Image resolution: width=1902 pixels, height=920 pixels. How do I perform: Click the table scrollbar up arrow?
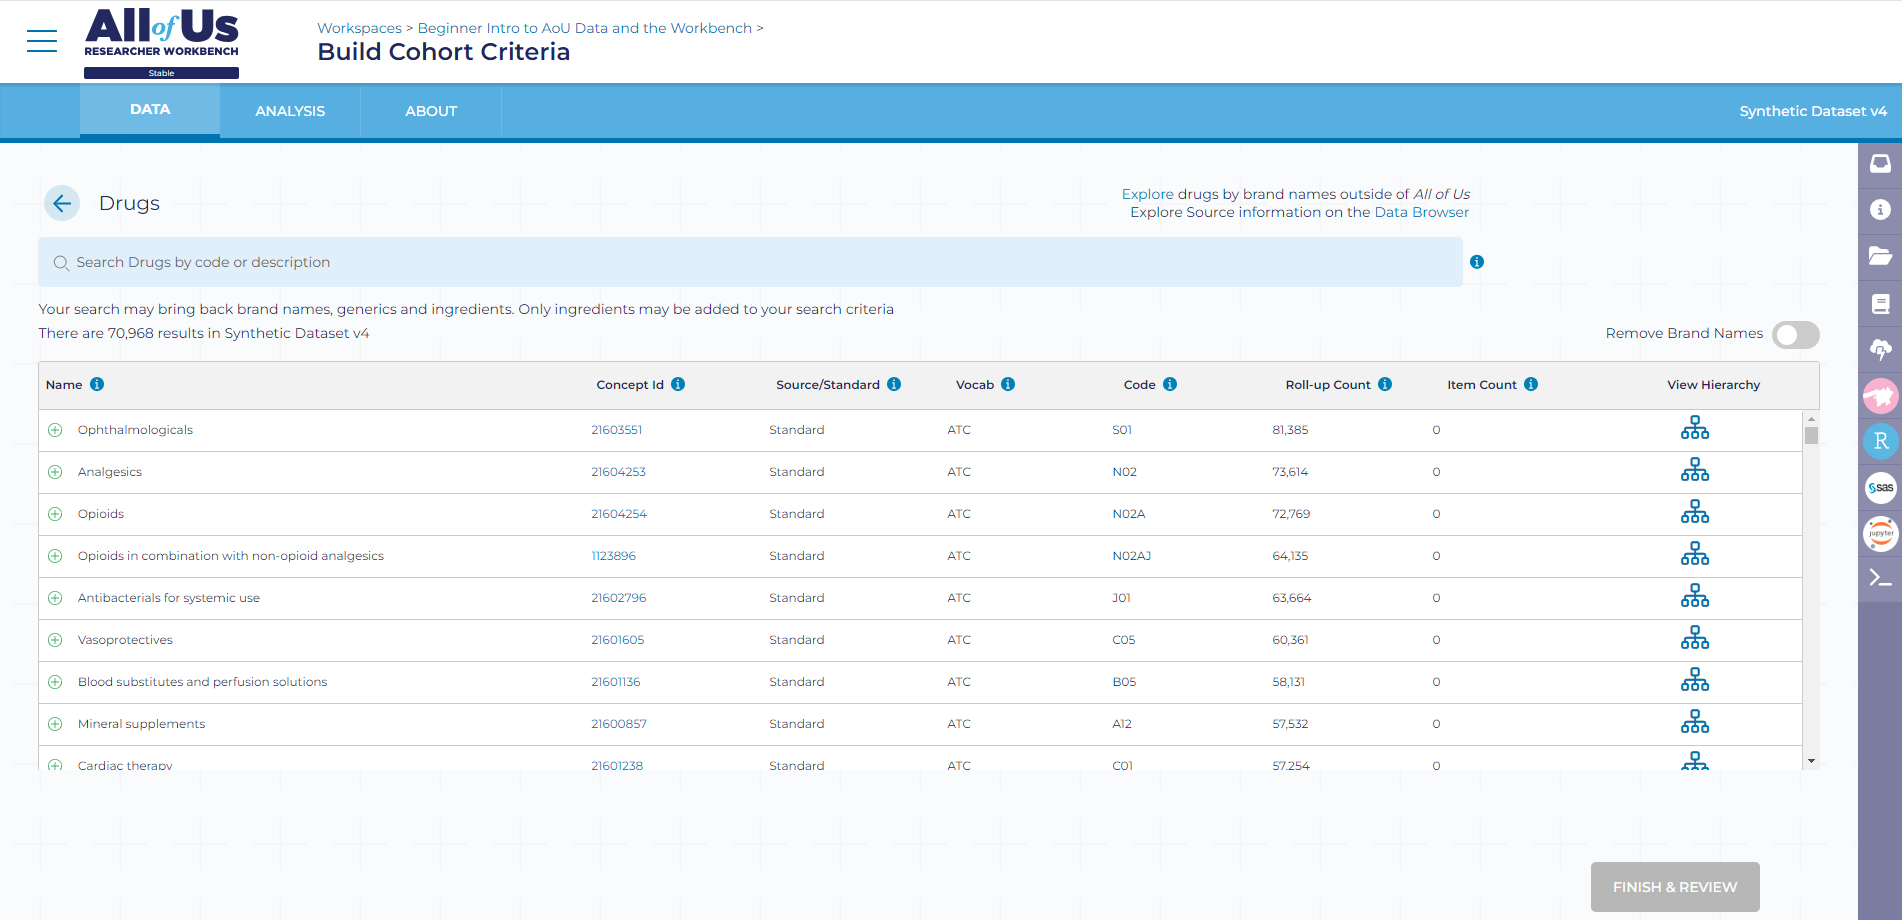[x=1811, y=418]
